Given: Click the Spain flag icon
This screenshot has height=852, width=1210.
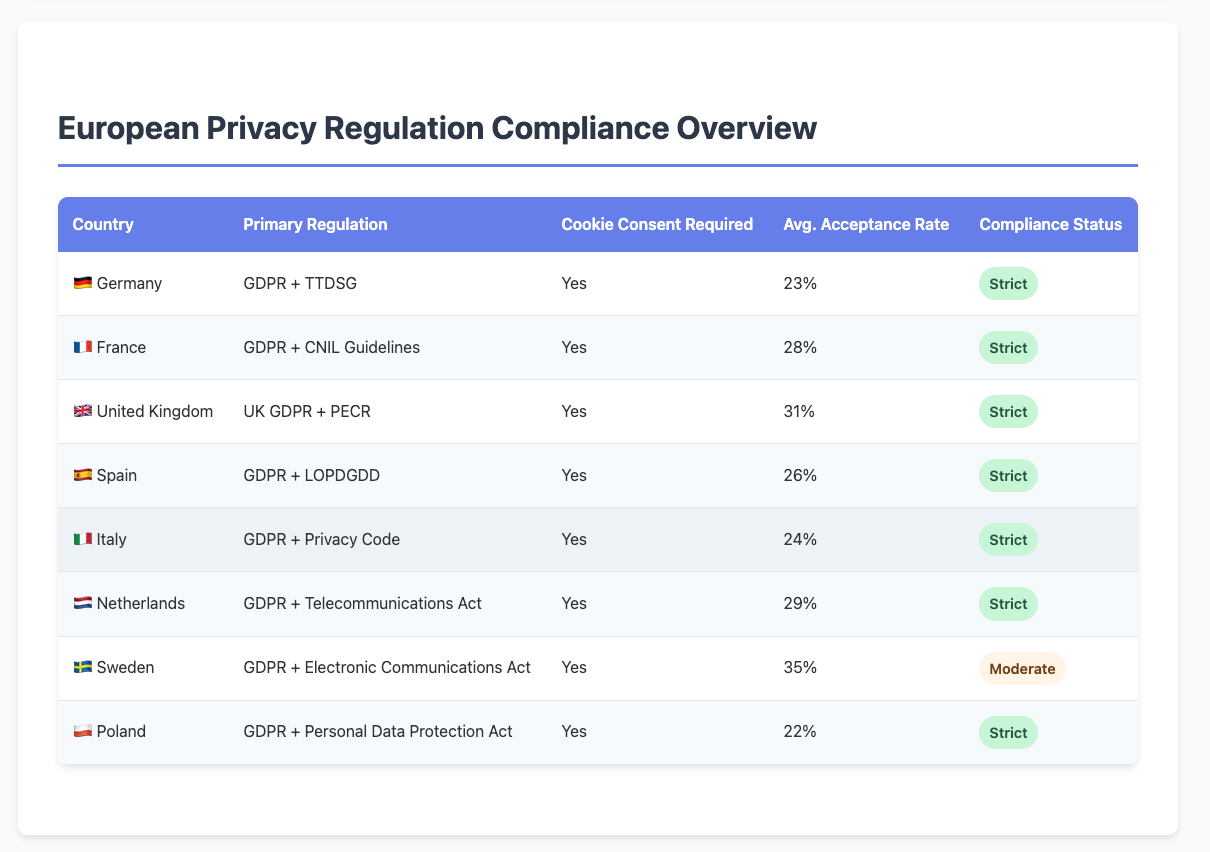Looking at the screenshot, I should click(83, 476).
